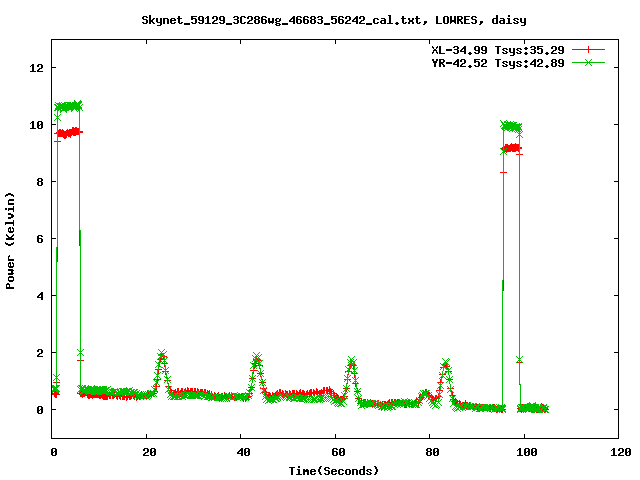Click the y-axis tick label 4

click(40, 296)
